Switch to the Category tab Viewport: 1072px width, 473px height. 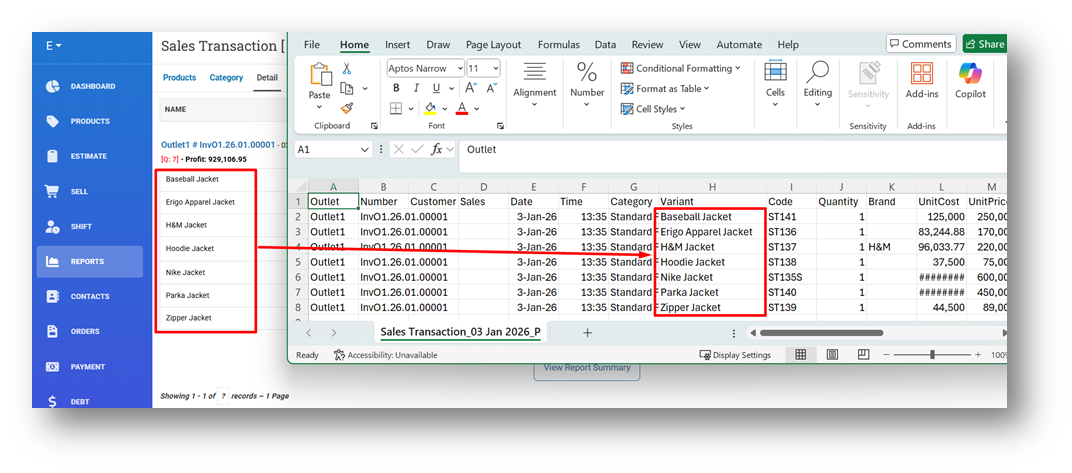[x=226, y=78]
